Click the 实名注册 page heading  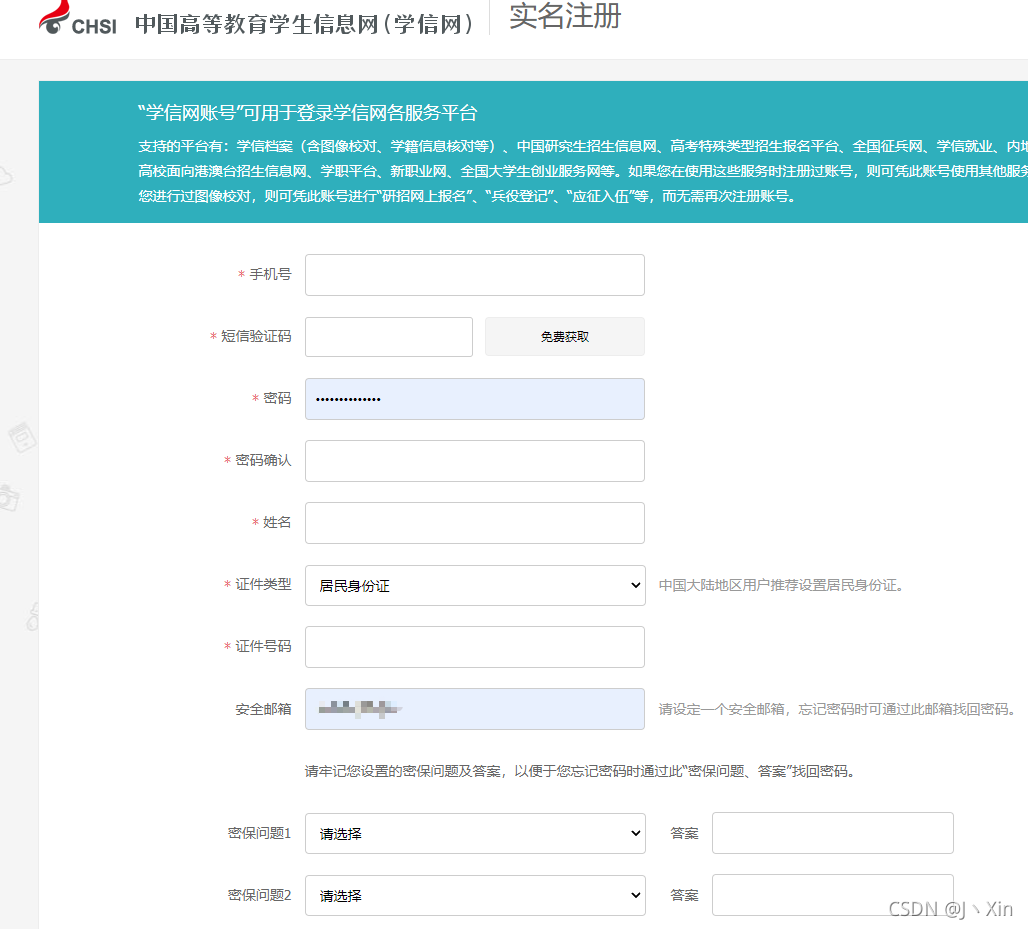click(x=565, y=16)
